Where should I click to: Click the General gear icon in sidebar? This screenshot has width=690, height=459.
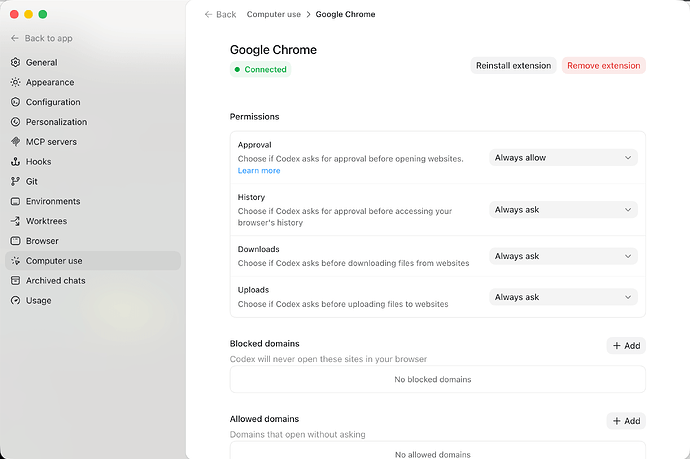[15, 62]
